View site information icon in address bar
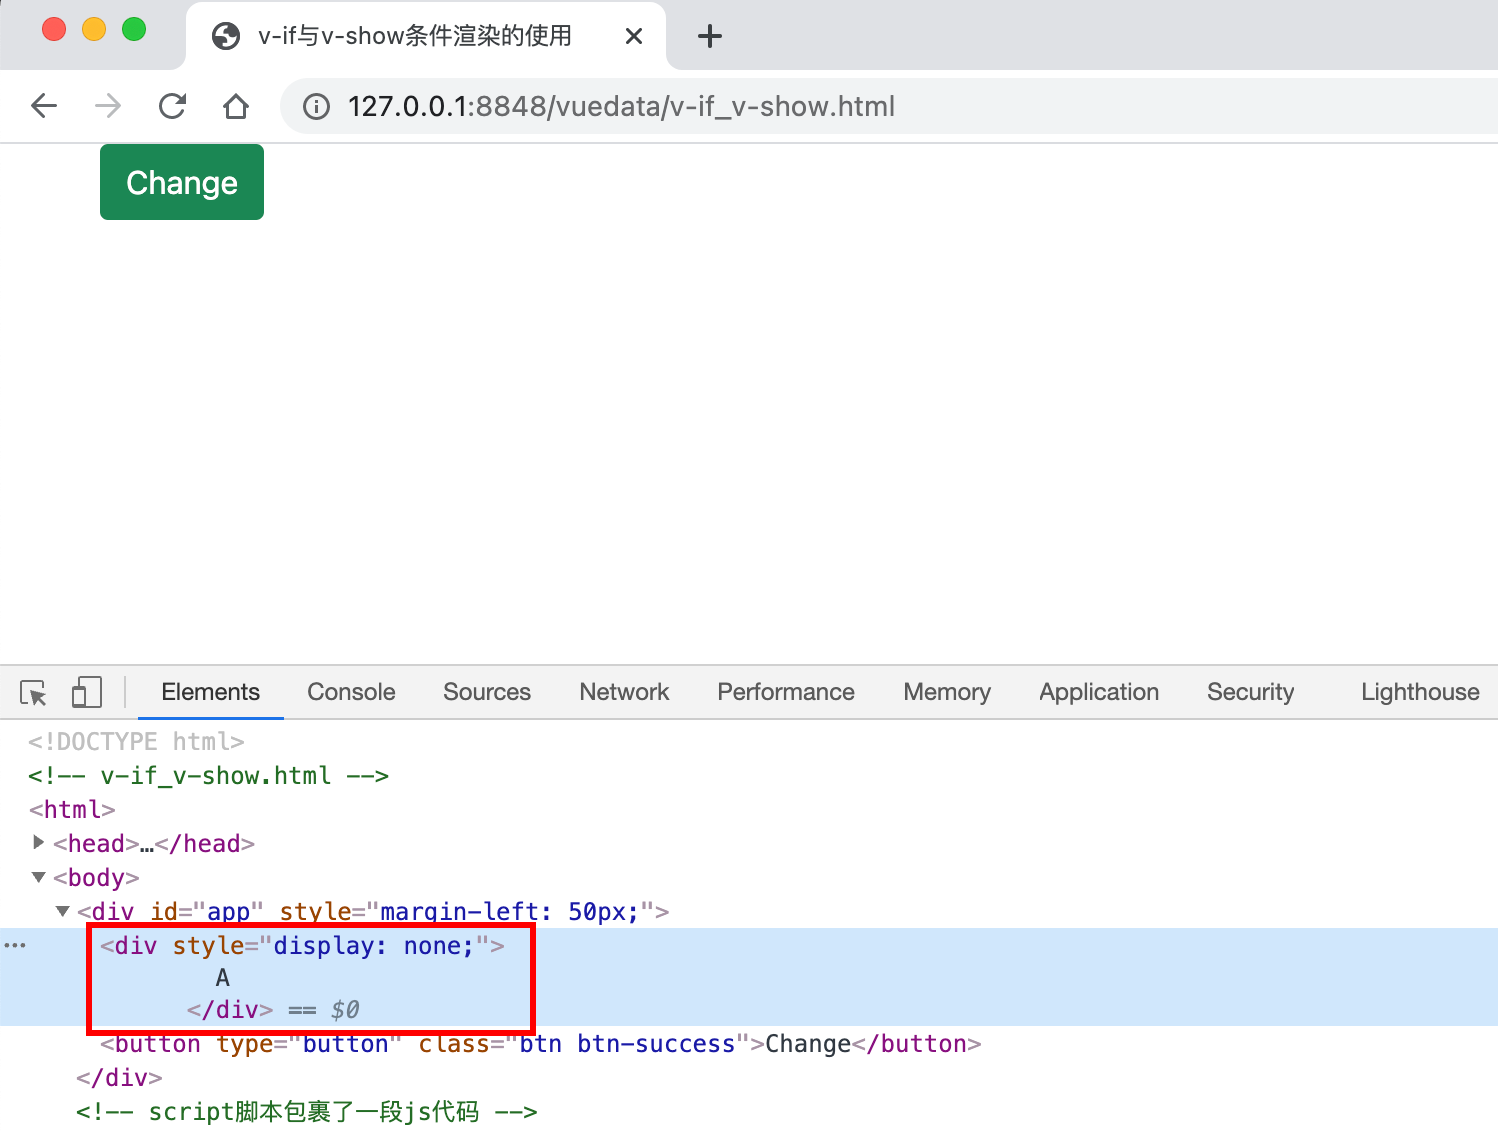 coord(316,106)
